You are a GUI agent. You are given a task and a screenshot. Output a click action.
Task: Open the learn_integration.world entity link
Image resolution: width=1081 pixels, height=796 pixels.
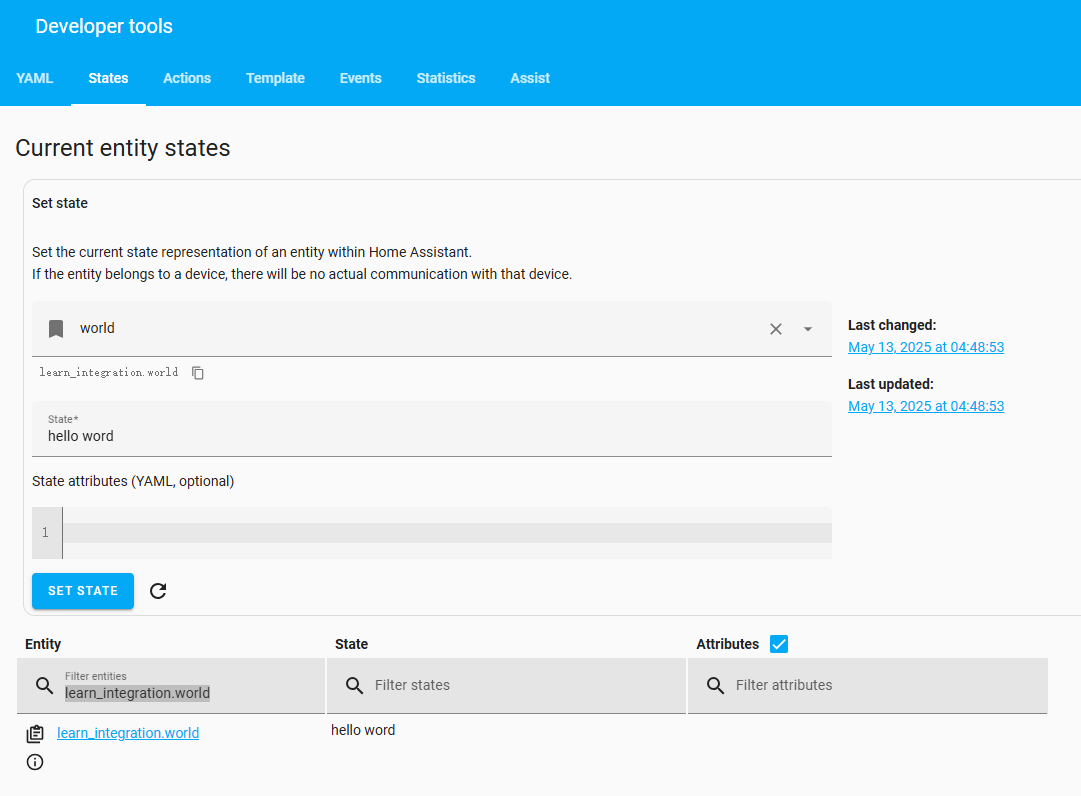128,733
